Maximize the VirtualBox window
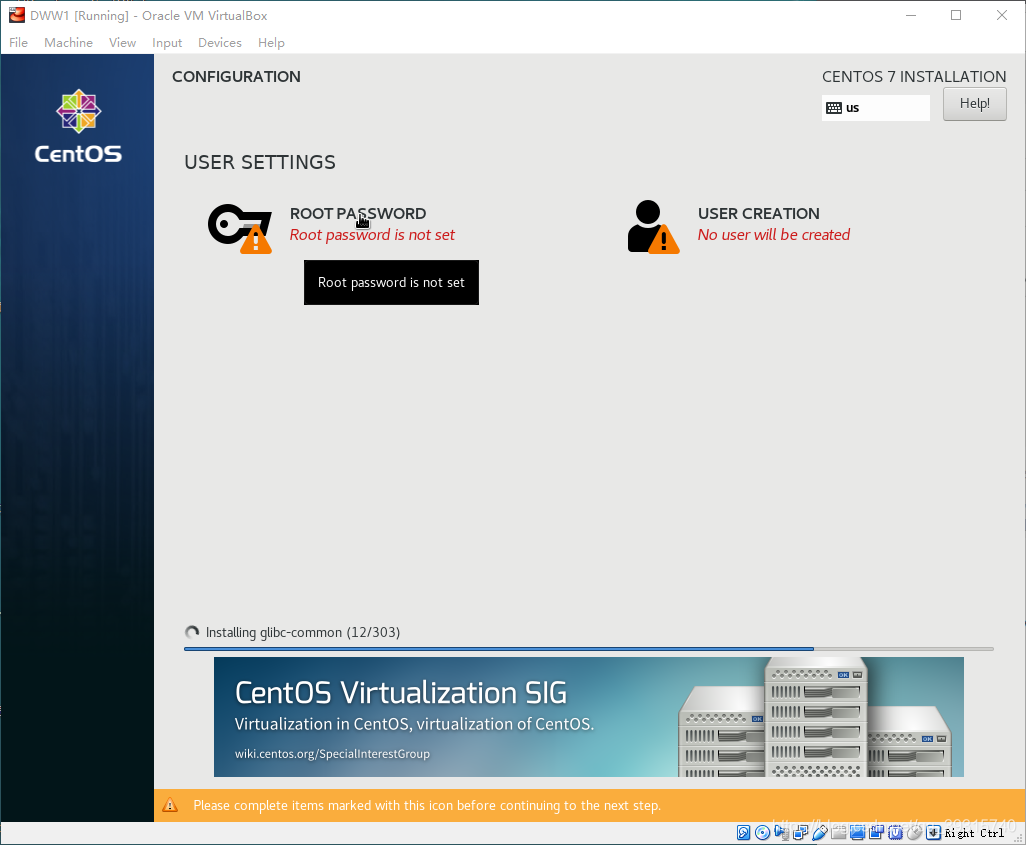The width and height of the screenshot is (1026, 845). [x=956, y=15]
